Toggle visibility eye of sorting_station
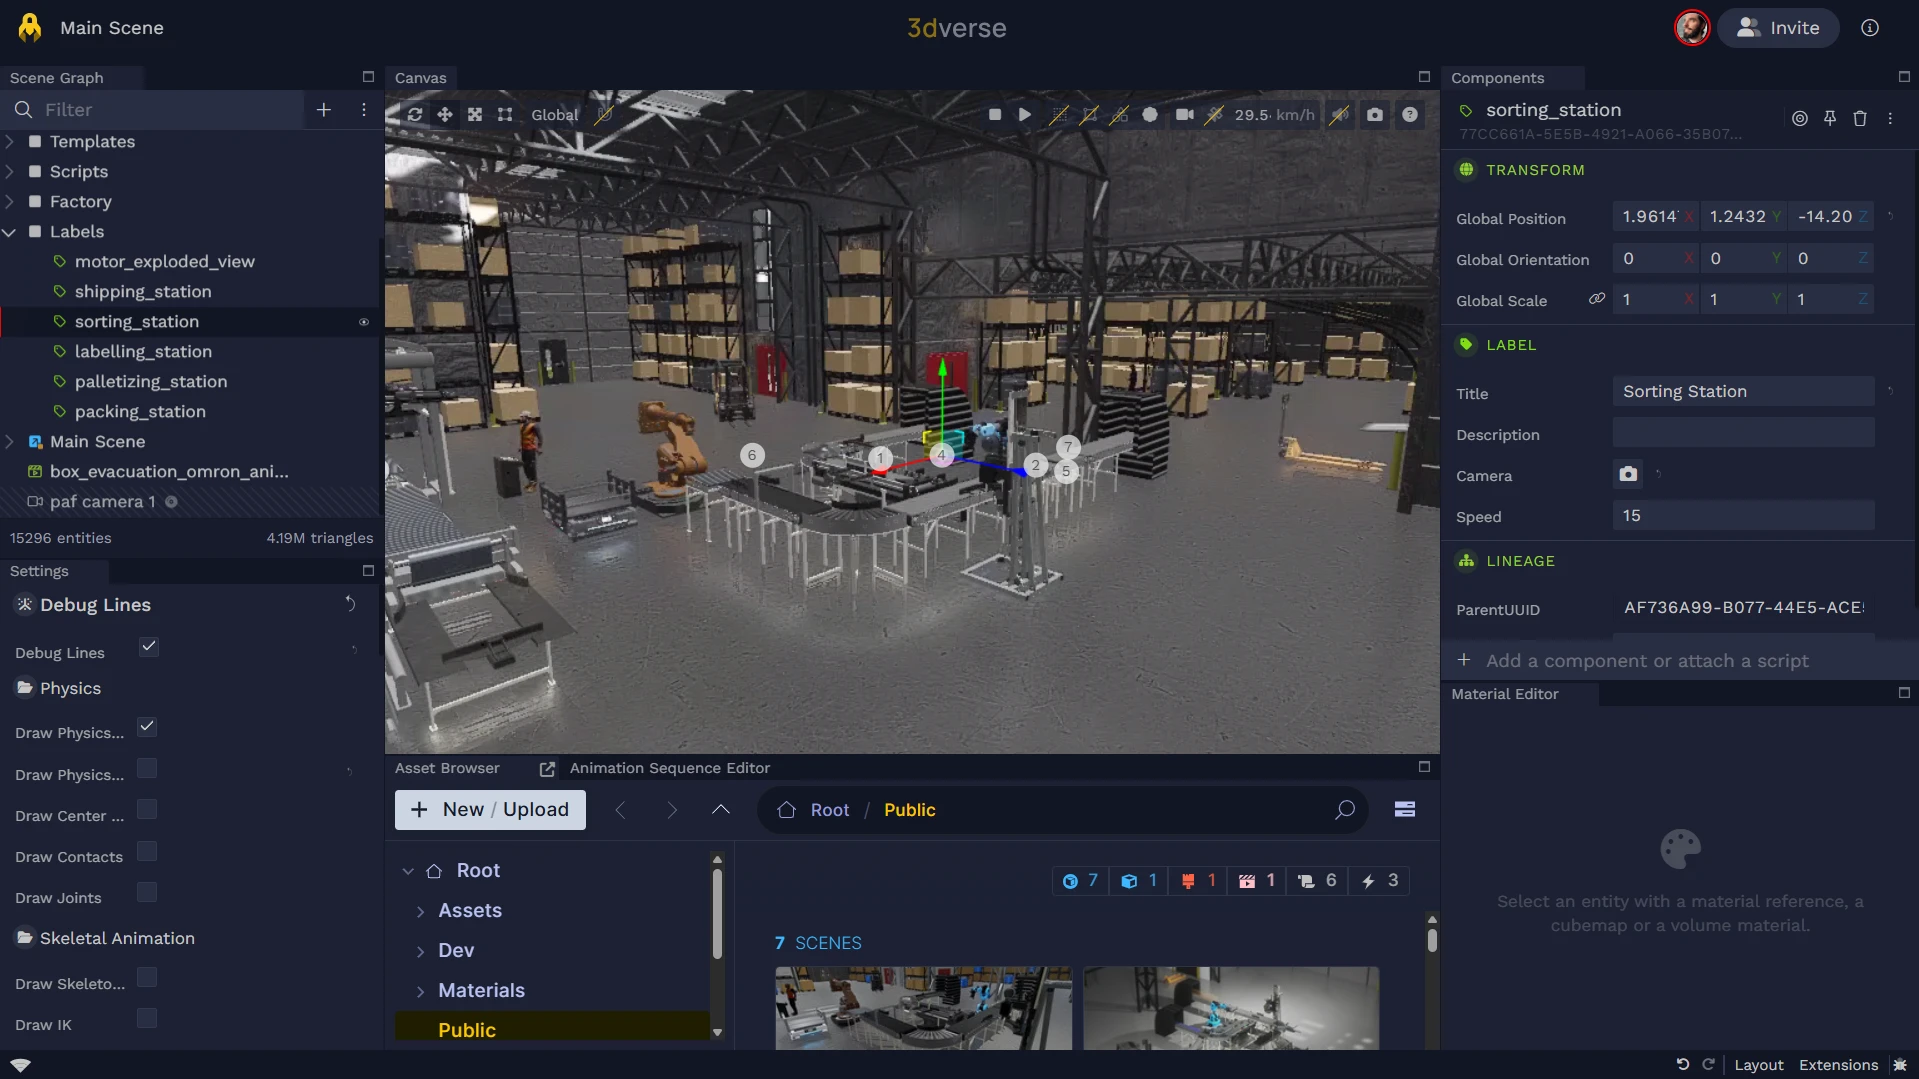Viewport: 1919px width, 1079px height. click(364, 322)
